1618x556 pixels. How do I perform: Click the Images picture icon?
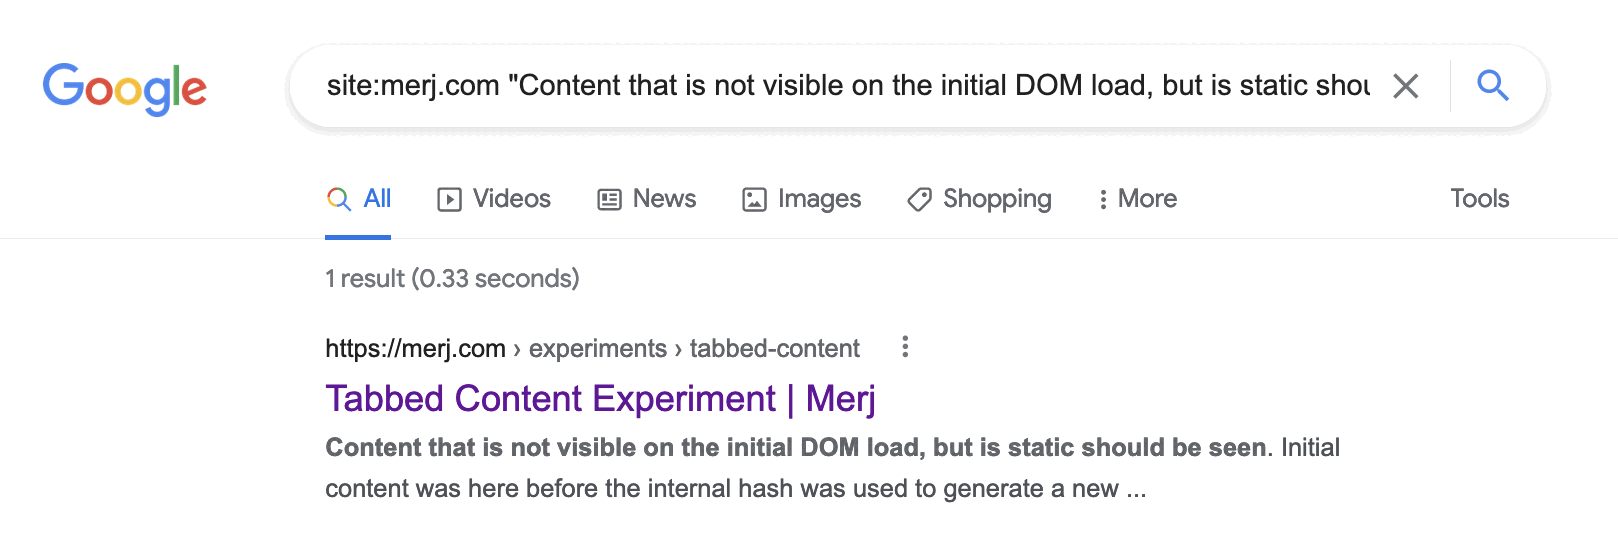pyautogui.click(x=754, y=200)
